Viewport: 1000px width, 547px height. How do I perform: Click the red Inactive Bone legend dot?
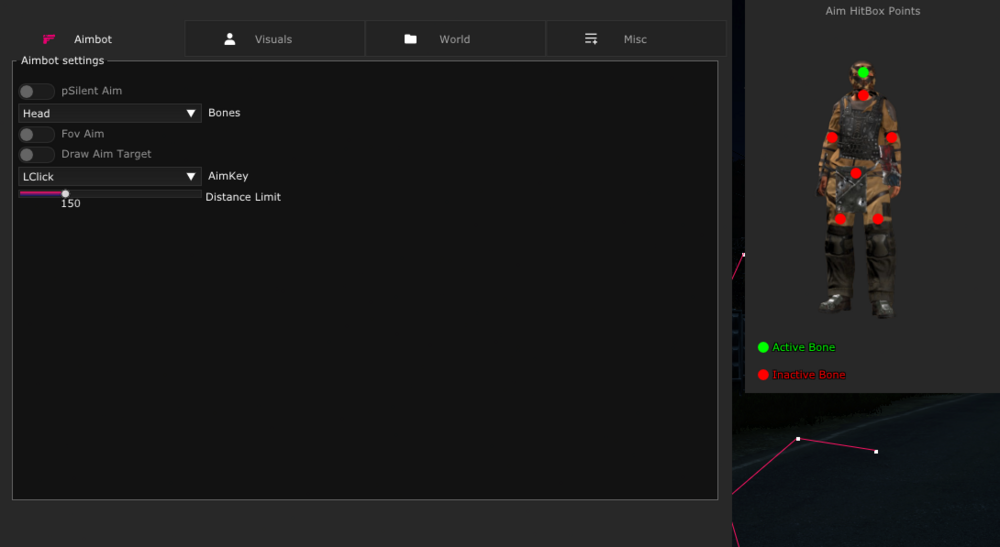(x=763, y=374)
